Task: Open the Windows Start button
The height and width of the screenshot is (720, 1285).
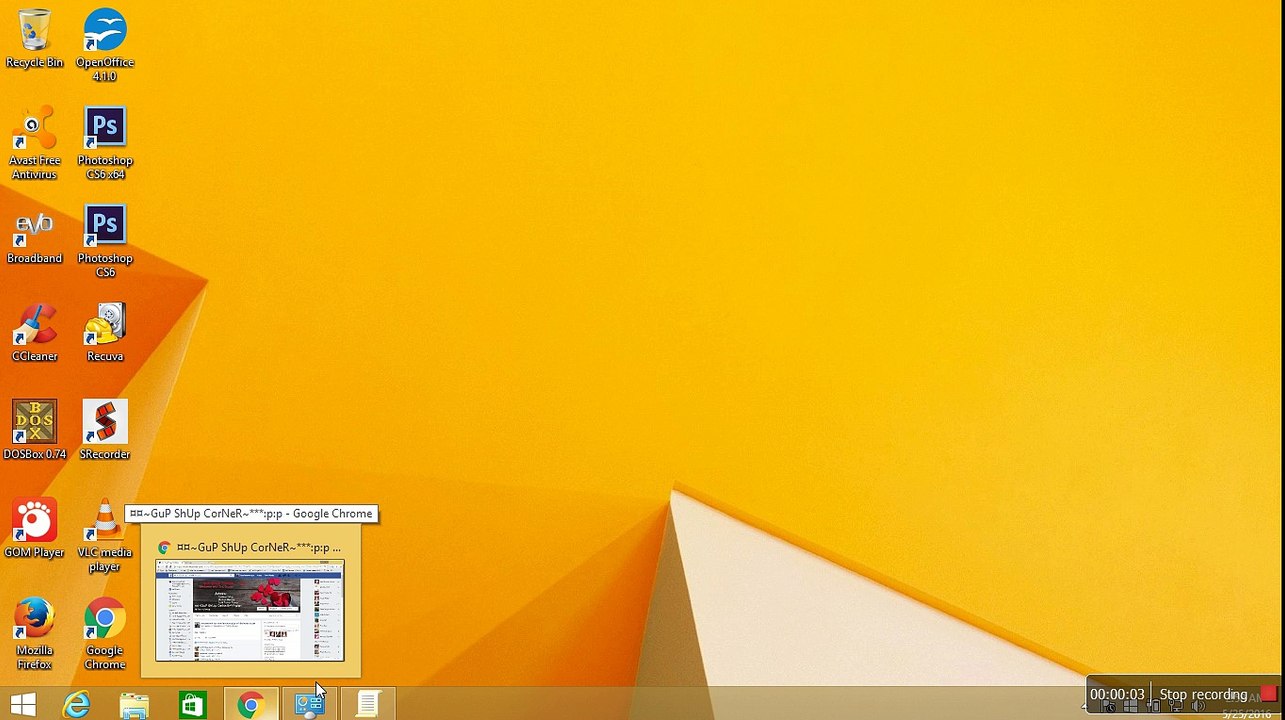Action: 23,705
